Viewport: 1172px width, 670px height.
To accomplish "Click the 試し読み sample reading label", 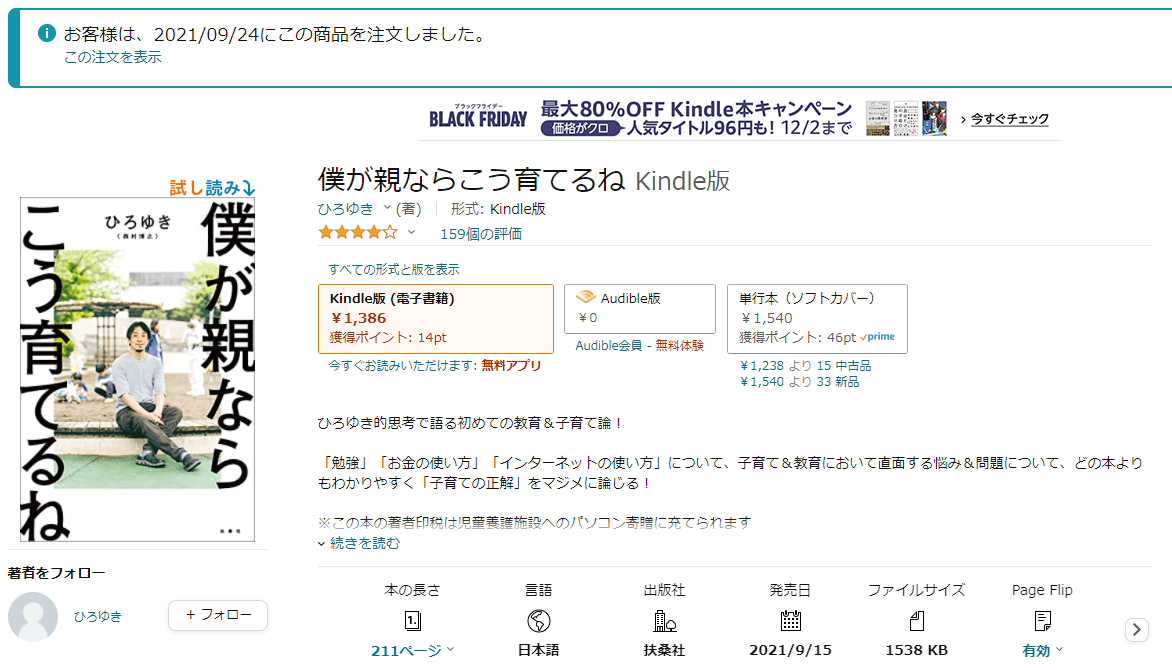I will [212, 187].
